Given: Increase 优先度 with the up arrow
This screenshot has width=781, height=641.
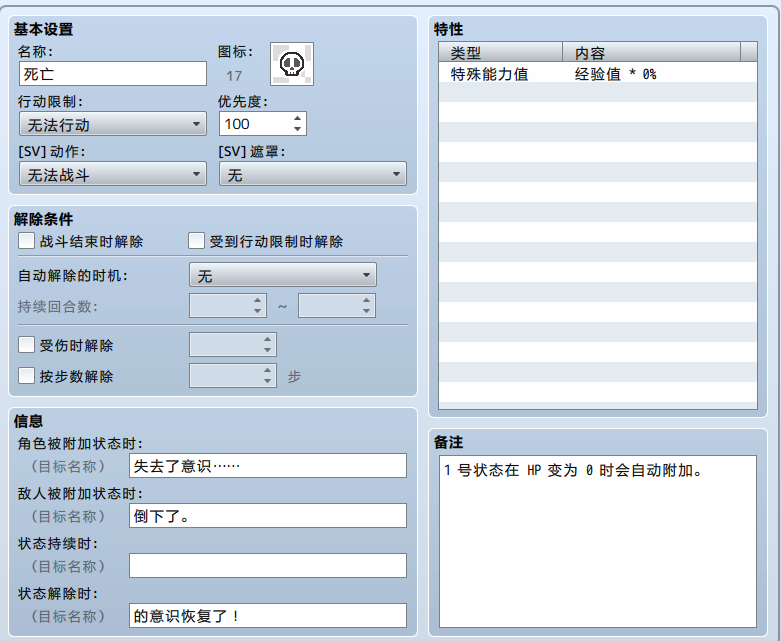Looking at the screenshot, I should tap(297, 119).
